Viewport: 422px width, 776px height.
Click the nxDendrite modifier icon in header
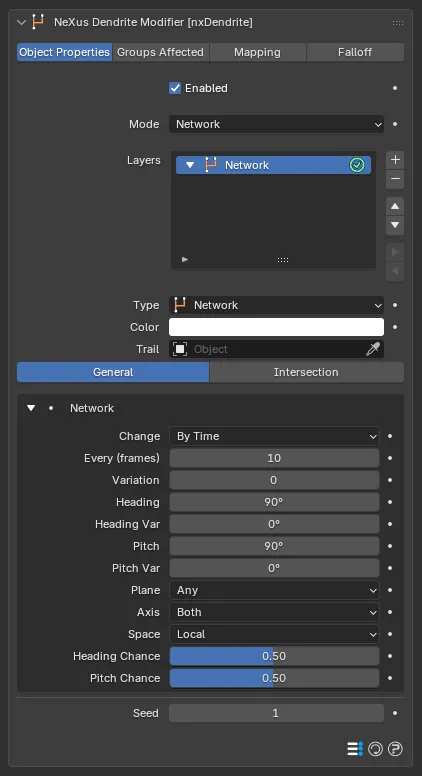pos(38,22)
